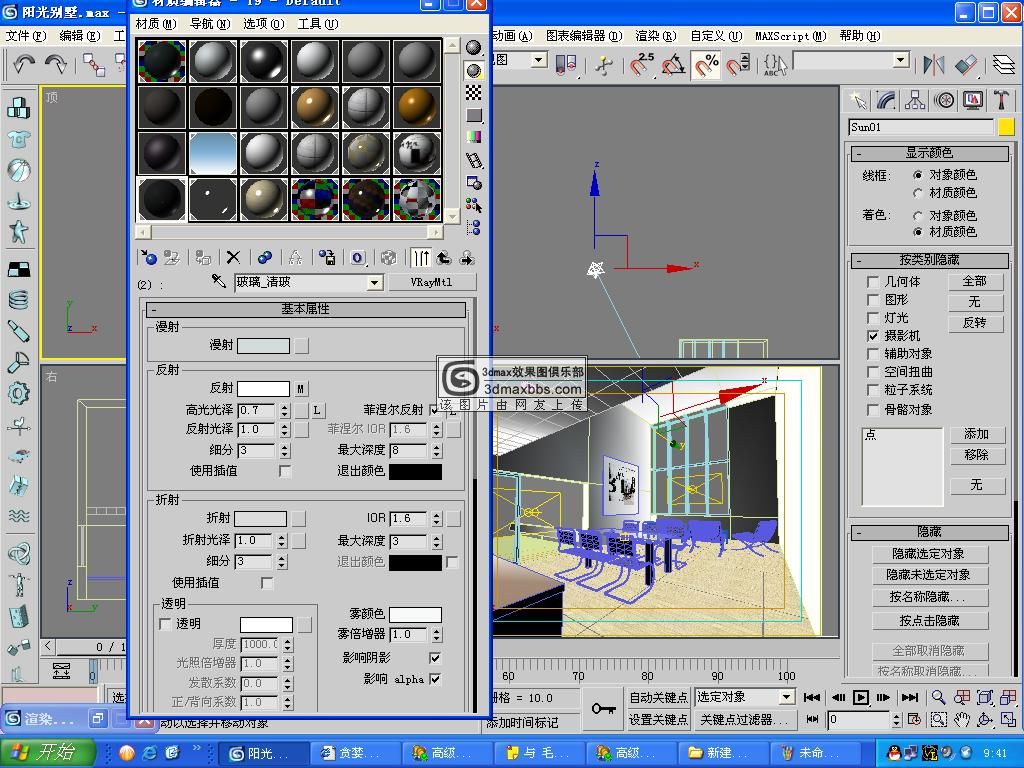
Task: Click the Redo arrow in main toolbar
Action: 56,63
